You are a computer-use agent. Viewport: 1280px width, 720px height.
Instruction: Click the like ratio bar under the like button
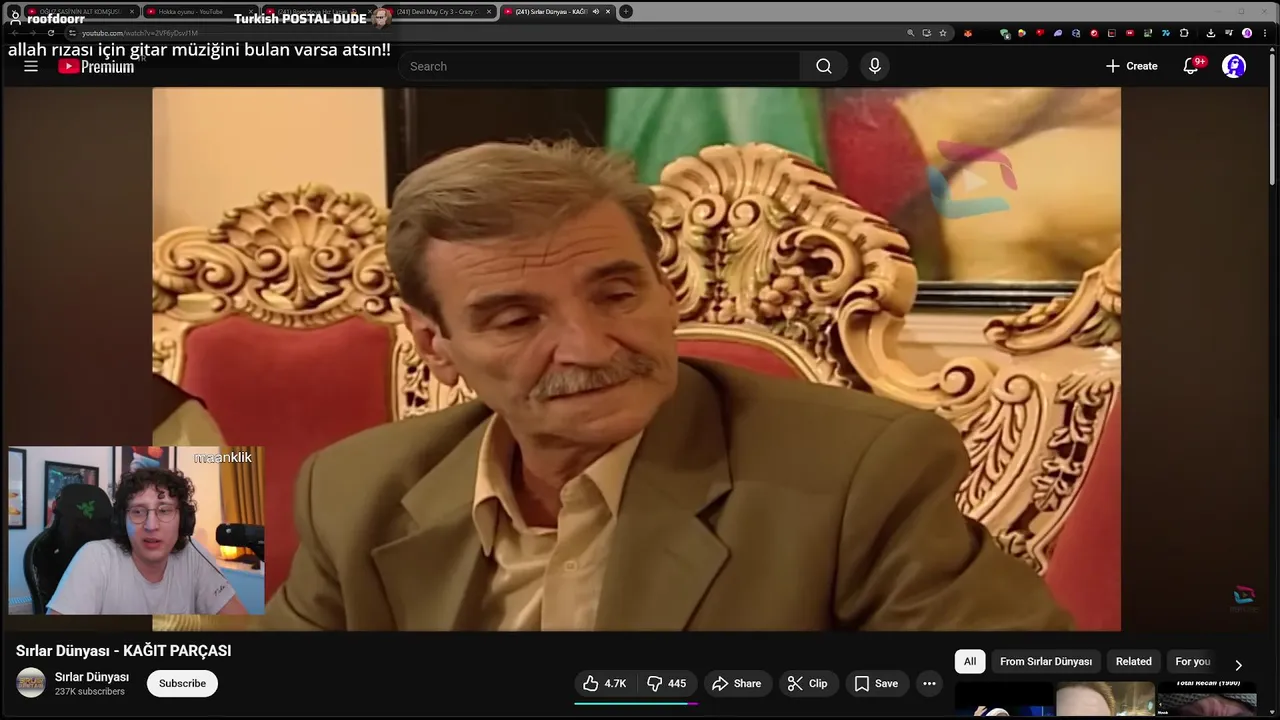coord(636,703)
